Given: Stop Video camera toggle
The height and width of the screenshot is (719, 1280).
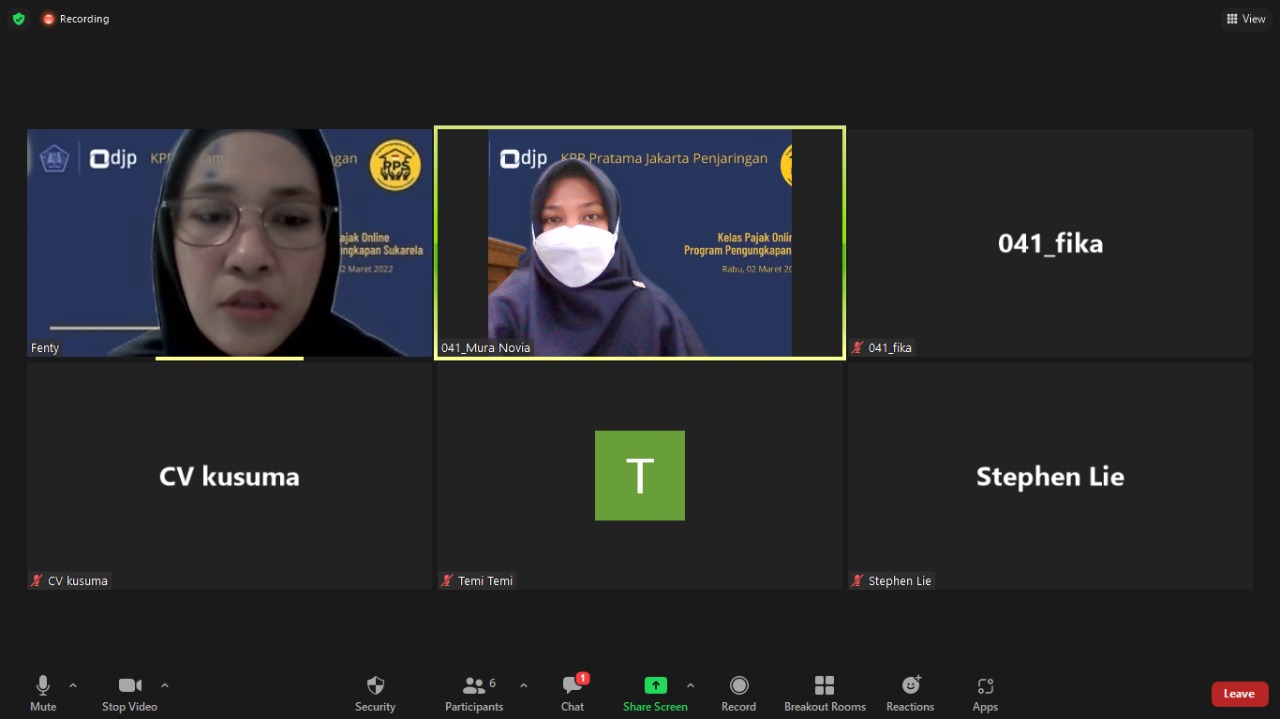Looking at the screenshot, I should 129,686.
